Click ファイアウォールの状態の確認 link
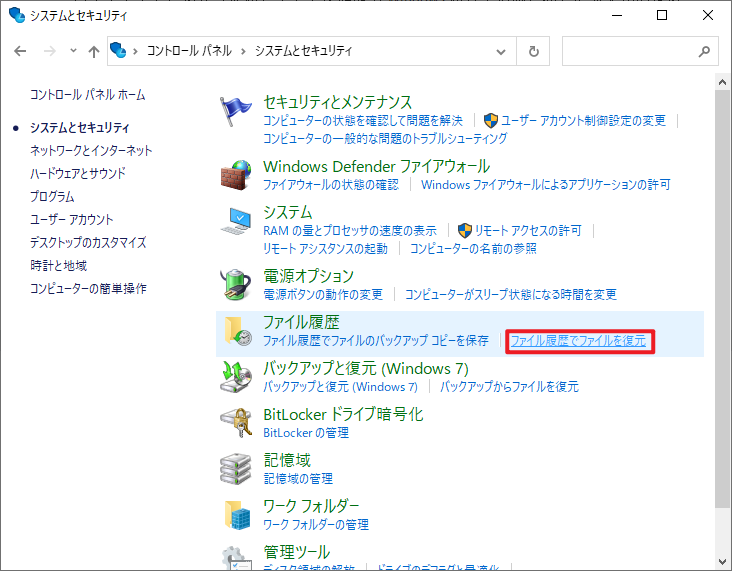Viewport: 732px width, 571px height. click(x=331, y=184)
